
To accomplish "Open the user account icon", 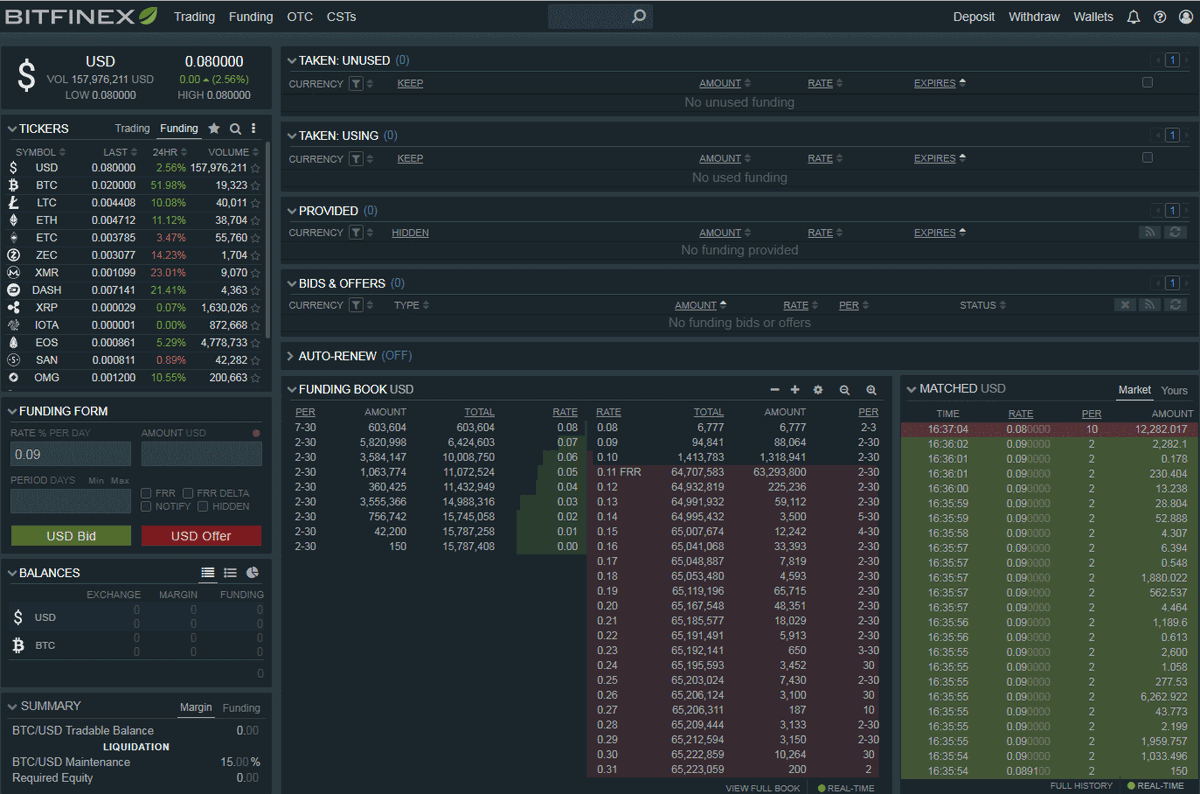I will pos(1185,17).
